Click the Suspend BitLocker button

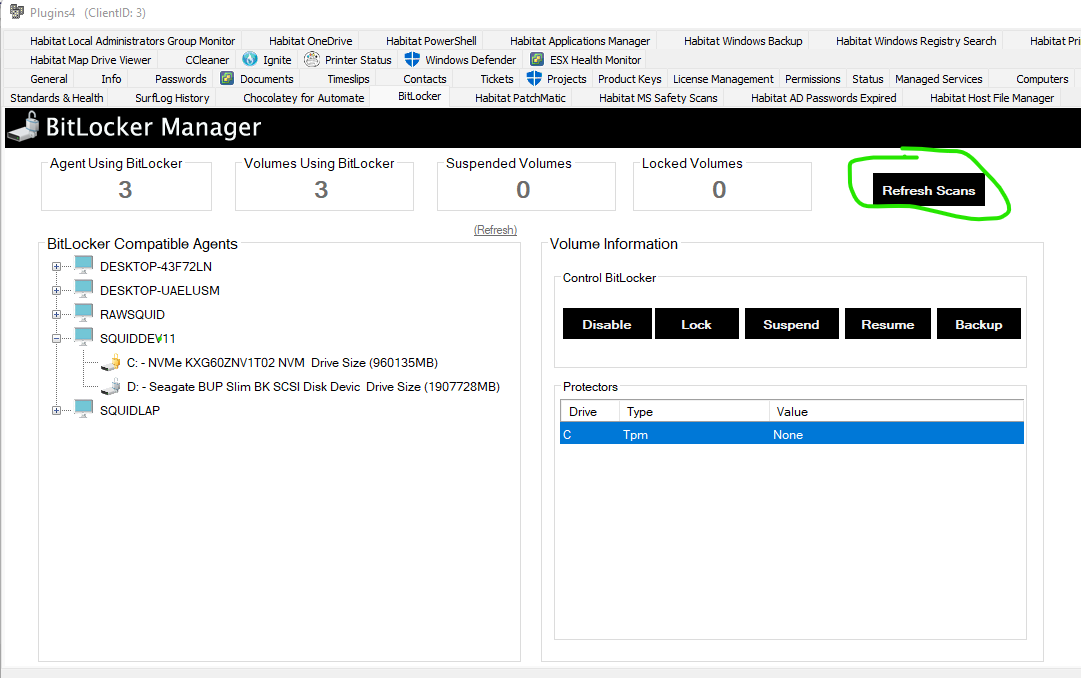pyautogui.click(x=791, y=323)
